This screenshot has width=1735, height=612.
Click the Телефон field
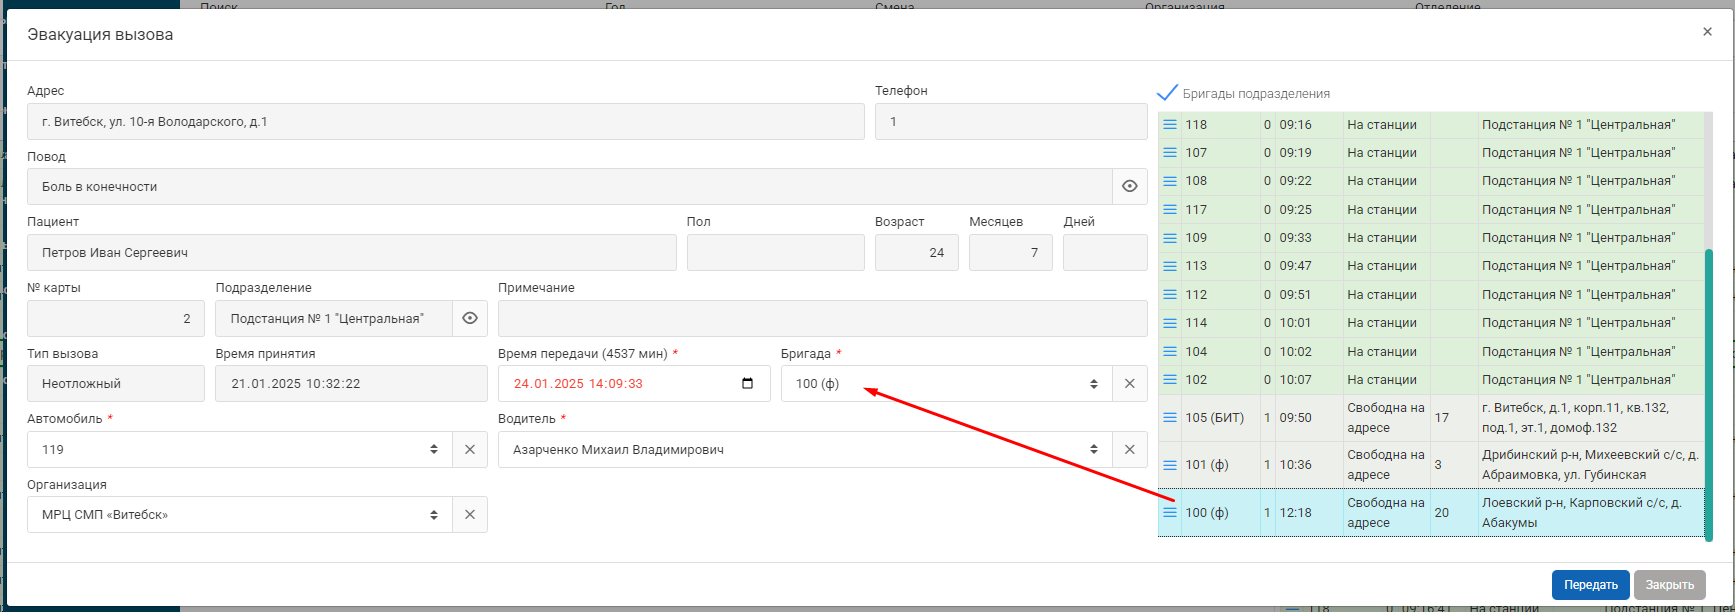[x=1011, y=122]
